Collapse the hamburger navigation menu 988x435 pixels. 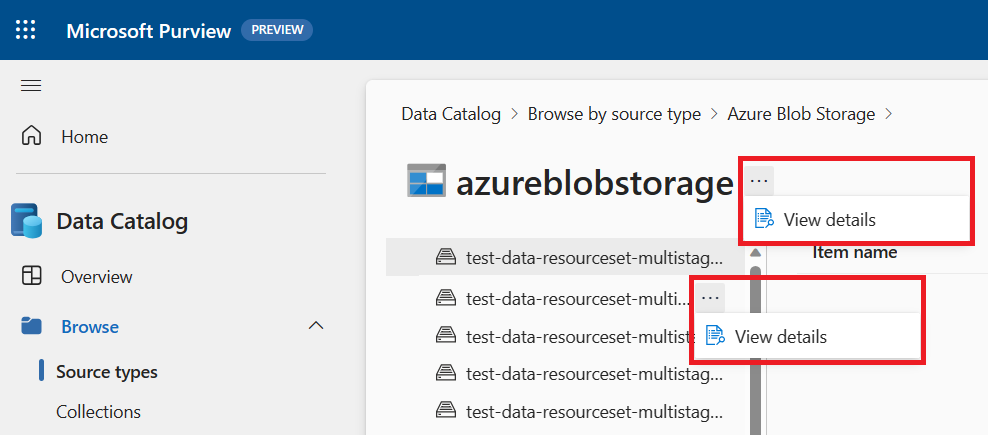(x=31, y=85)
